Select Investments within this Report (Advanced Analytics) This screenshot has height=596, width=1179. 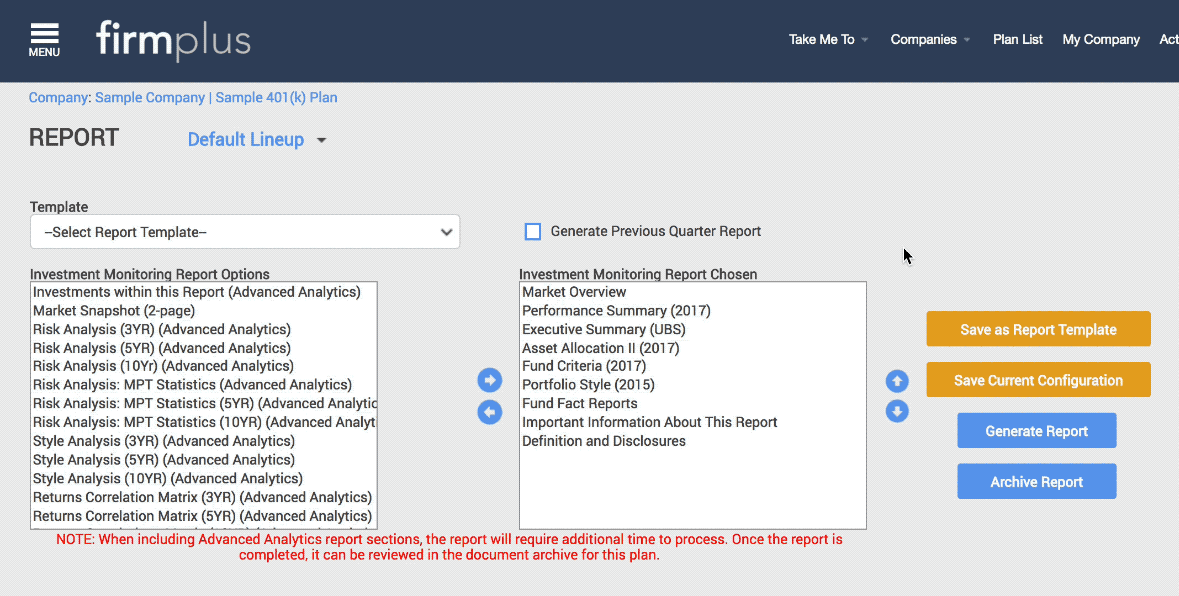pyautogui.click(x=204, y=292)
